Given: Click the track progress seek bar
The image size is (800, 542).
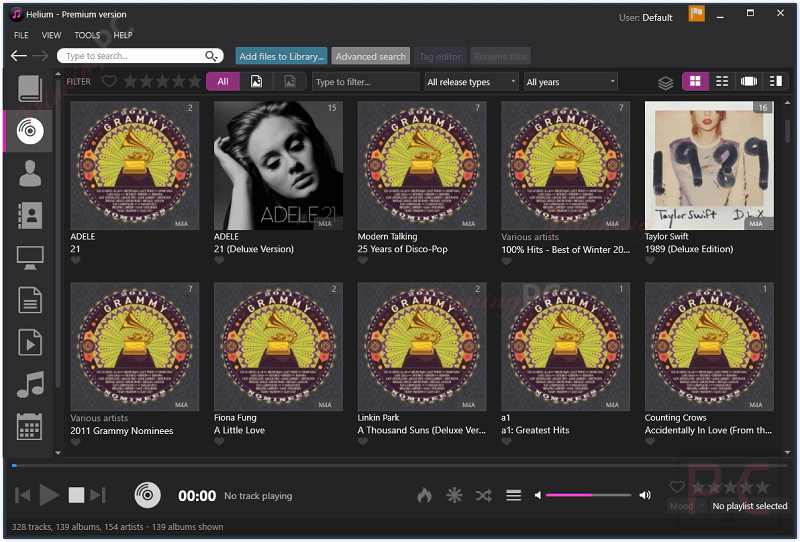Looking at the screenshot, I should (399, 465).
